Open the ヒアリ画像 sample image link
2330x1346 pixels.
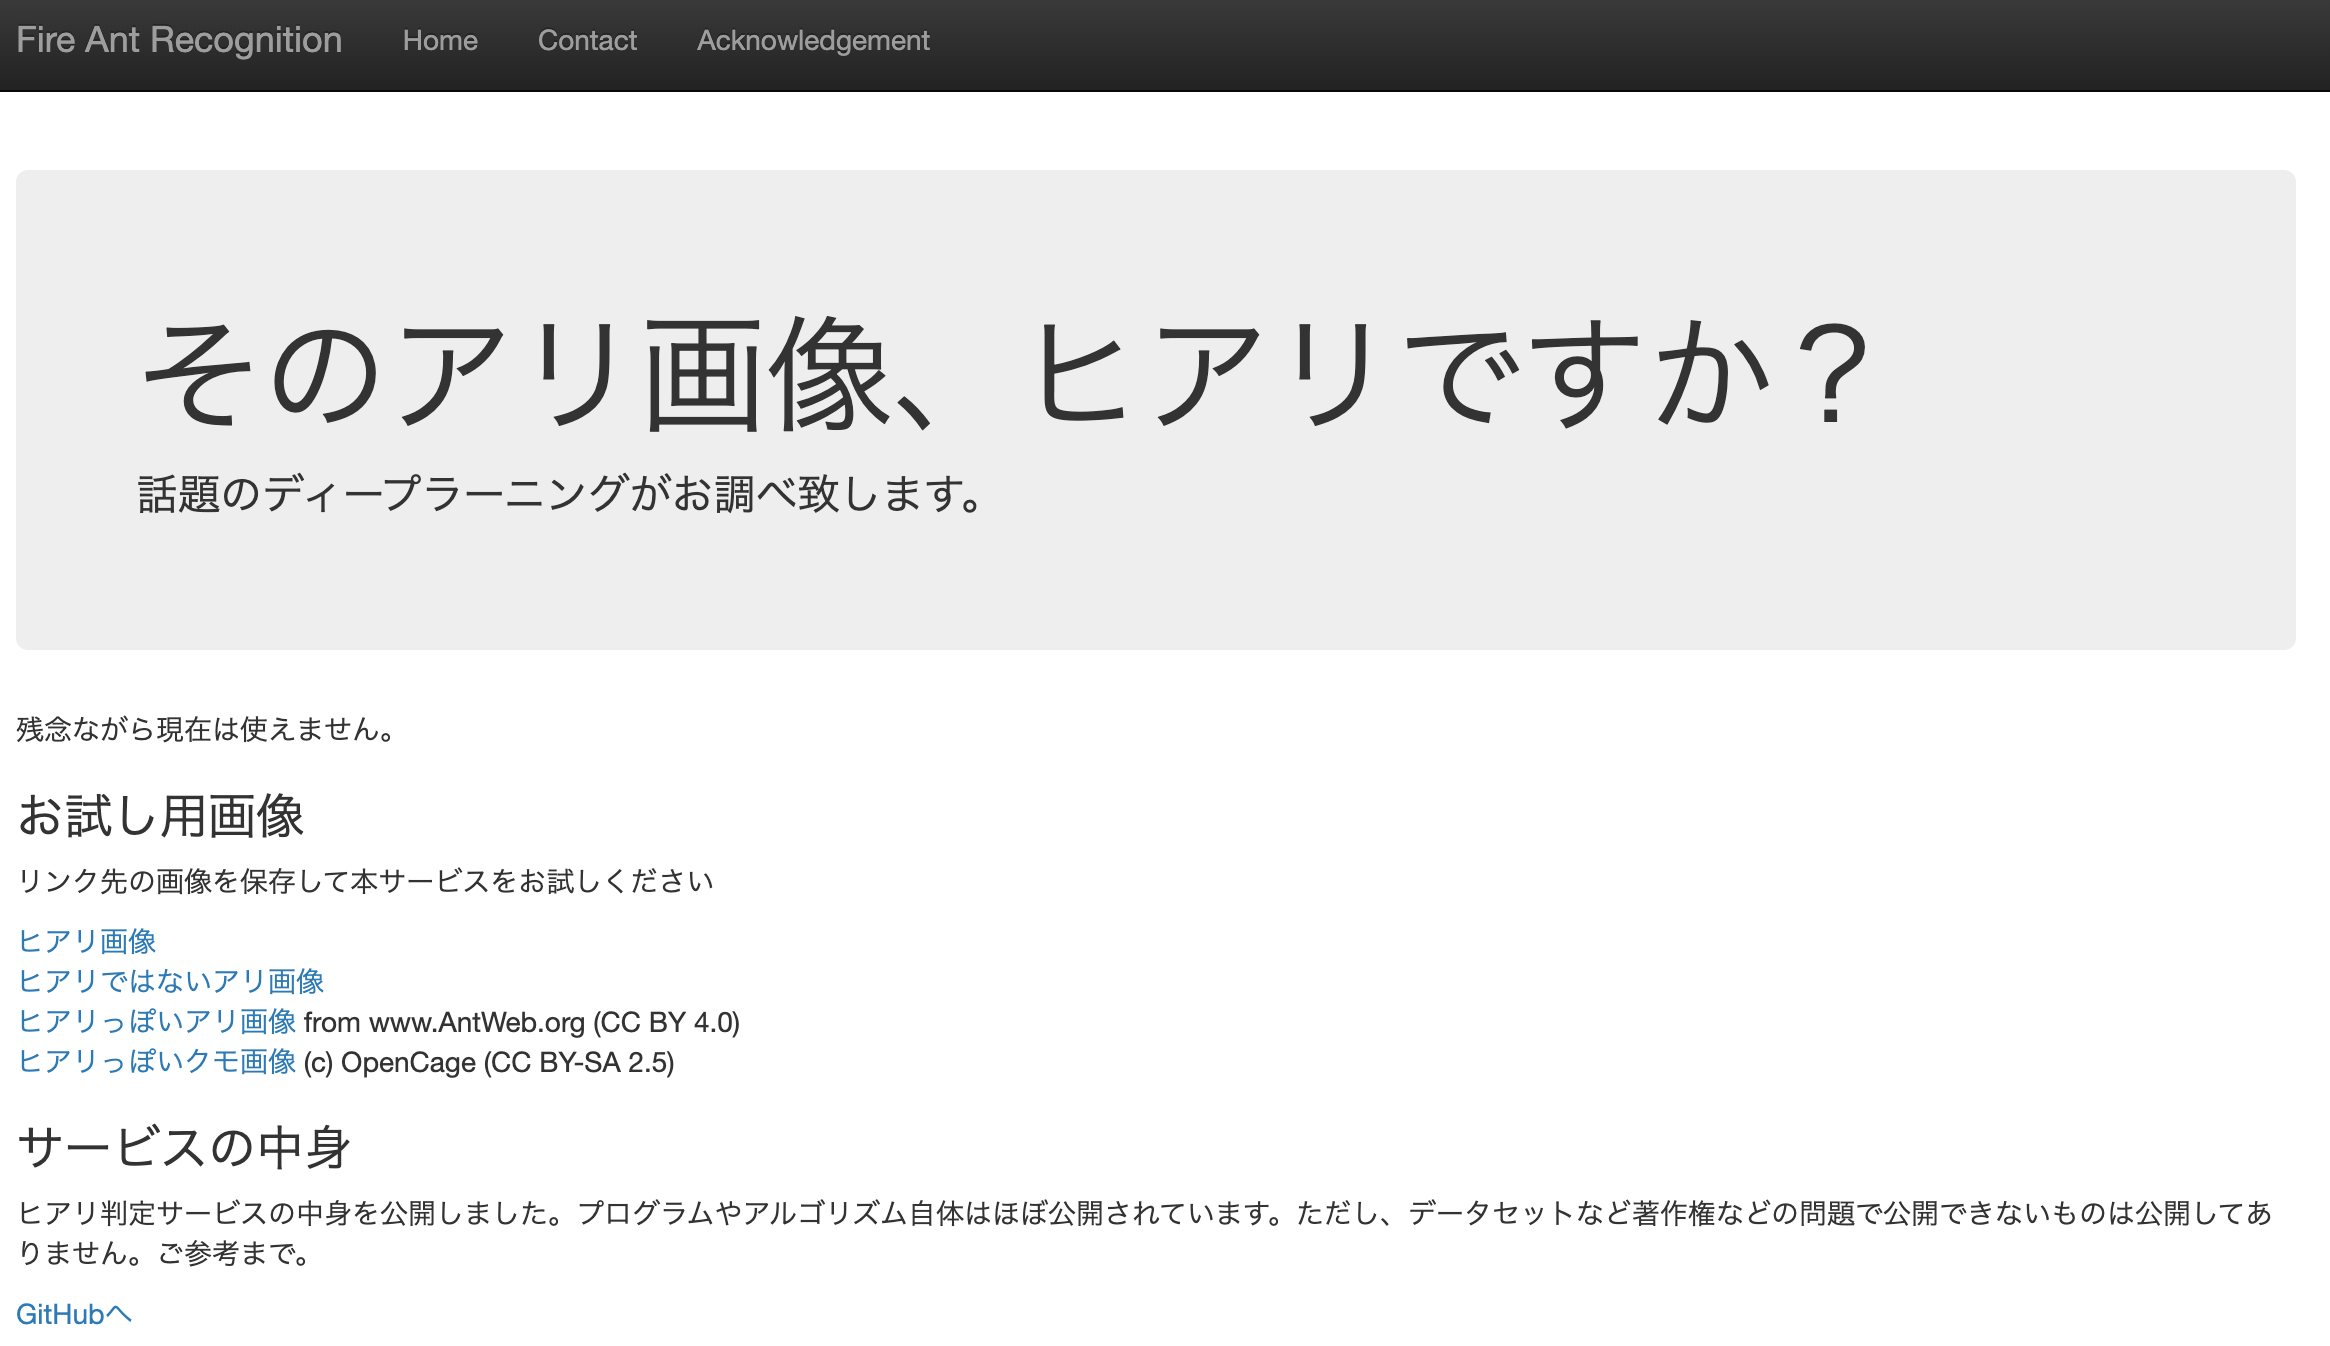click(x=87, y=941)
